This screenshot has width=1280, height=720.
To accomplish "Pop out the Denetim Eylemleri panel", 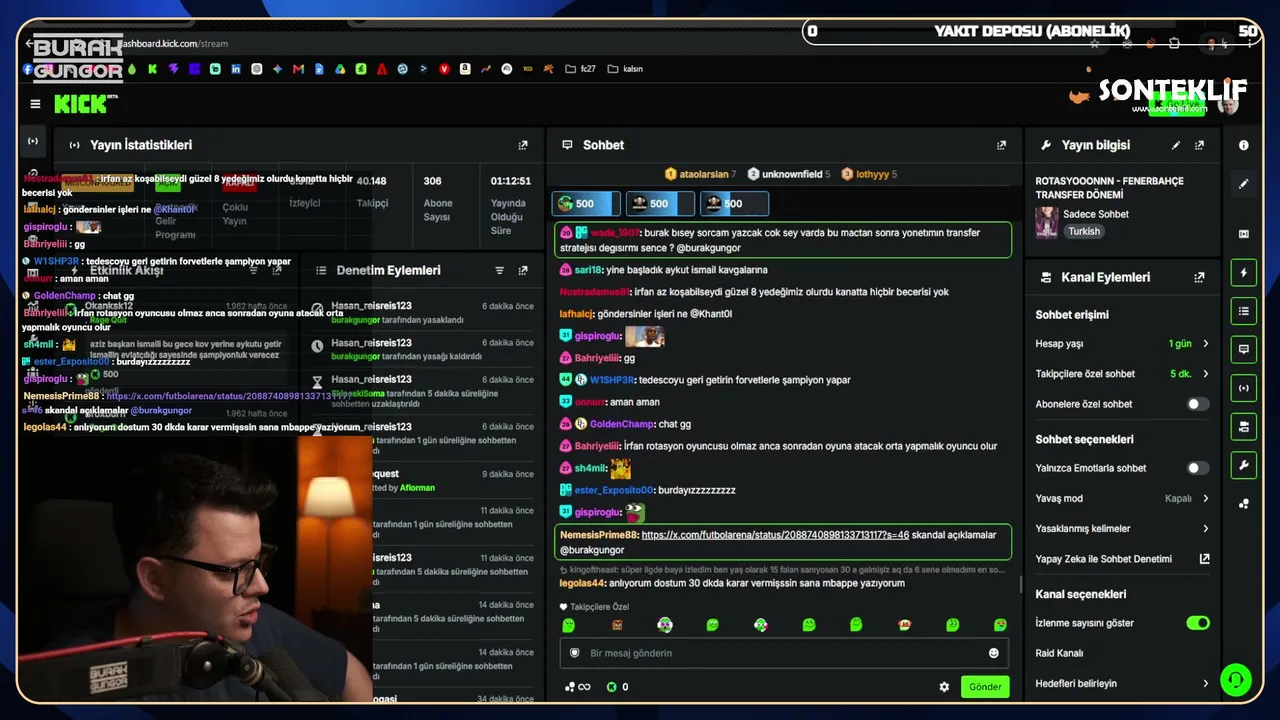I will coord(523,270).
